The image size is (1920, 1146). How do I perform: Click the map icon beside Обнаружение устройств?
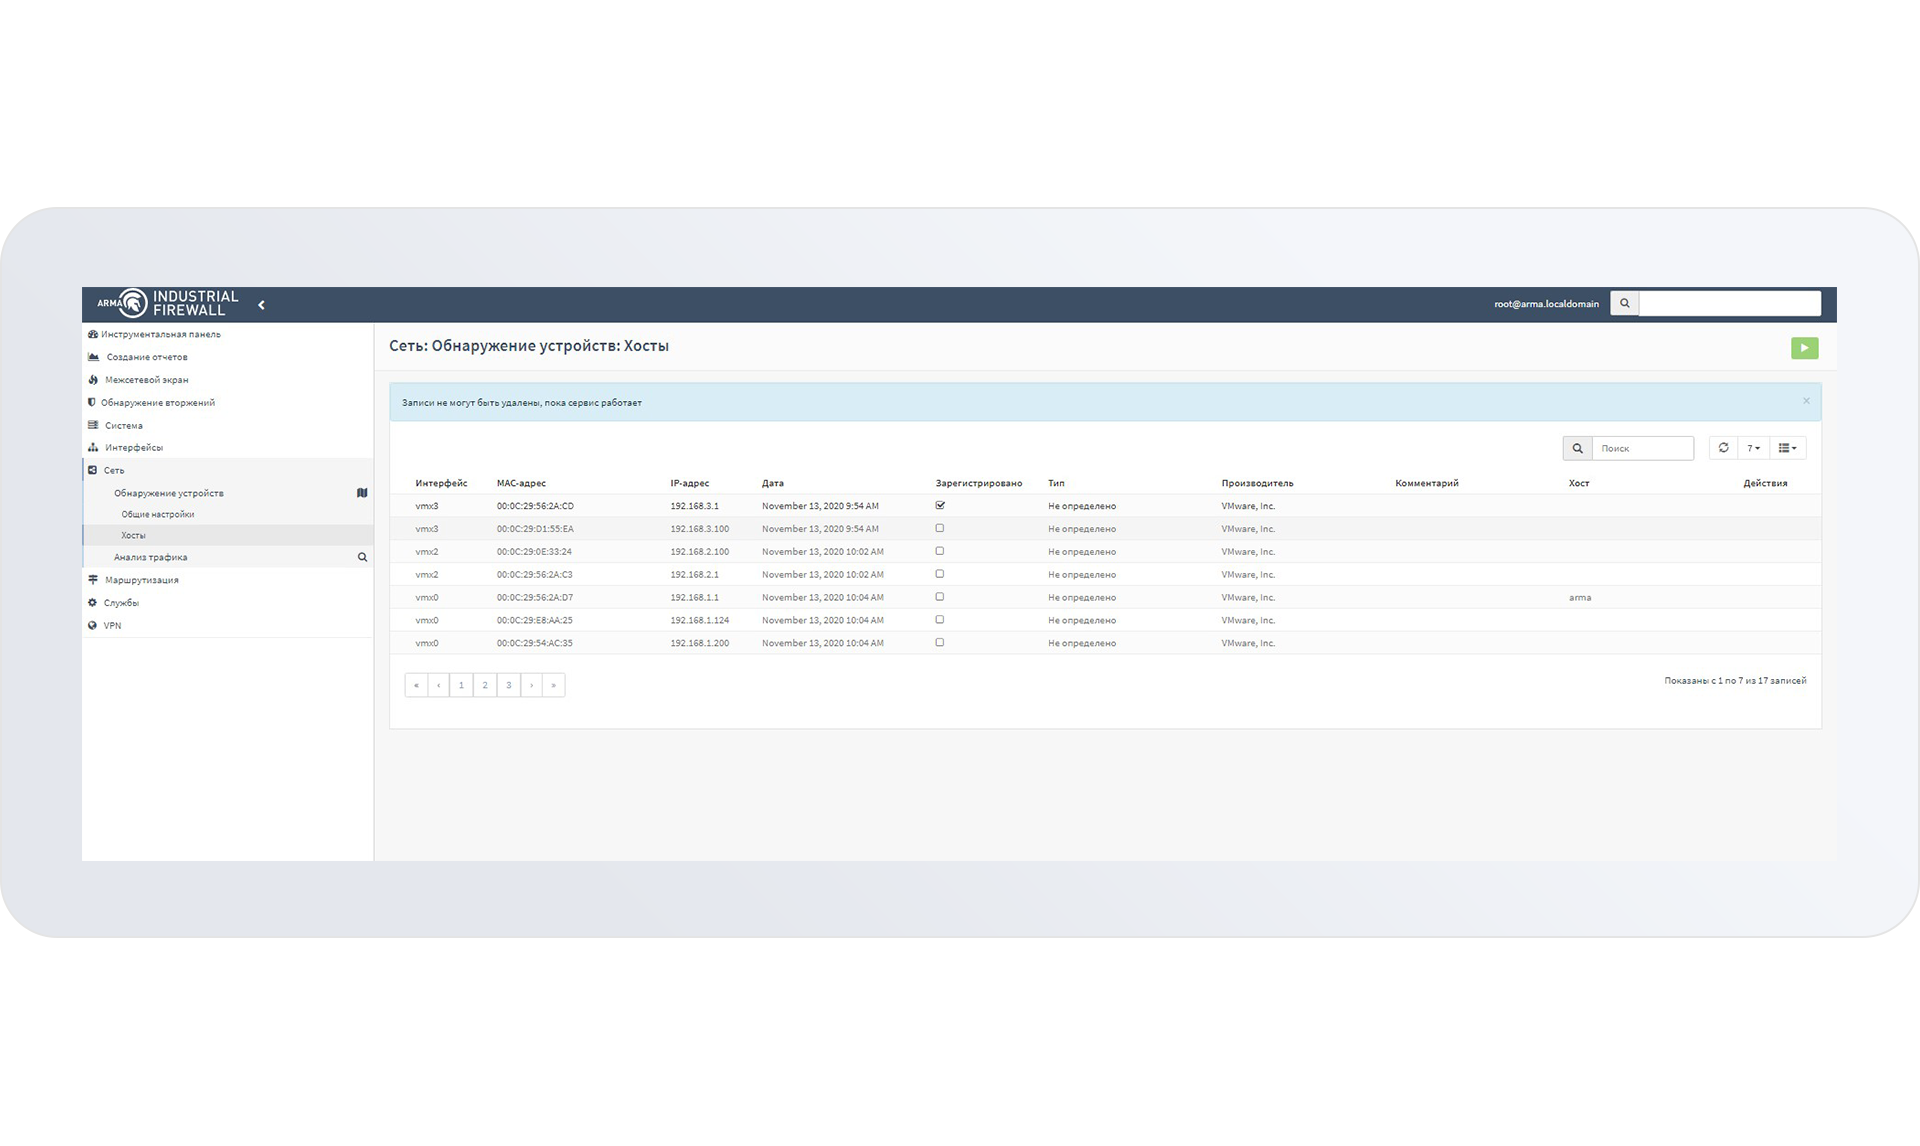[362, 493]
